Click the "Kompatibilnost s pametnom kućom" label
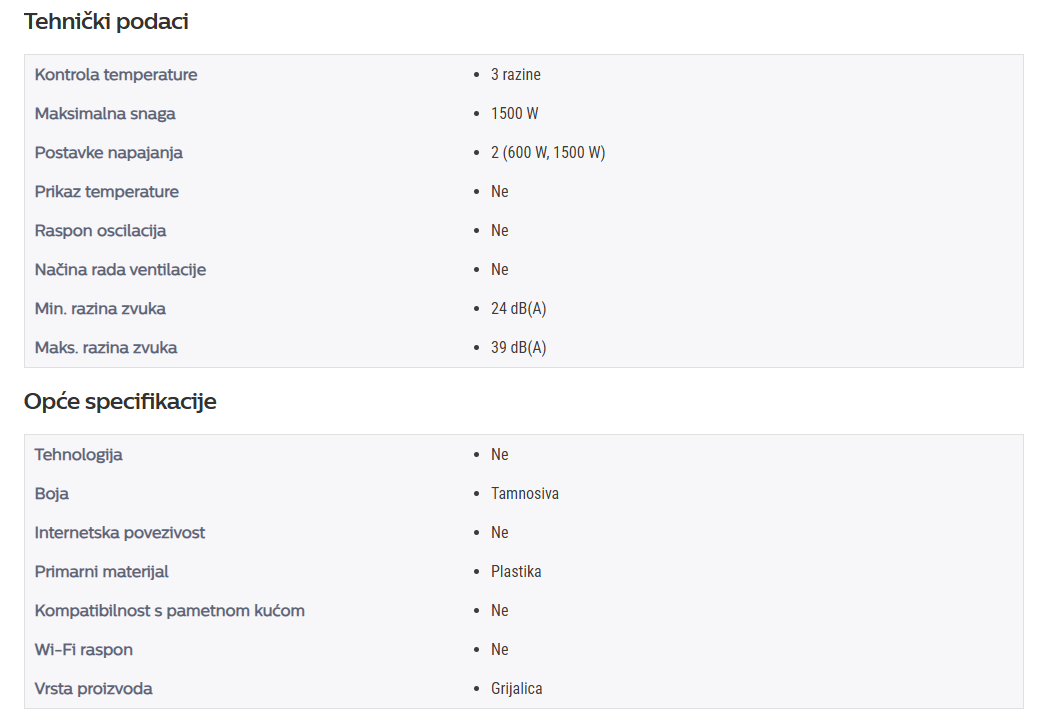1048x728 pixels. pyautogui.click(x=170, y=611)
